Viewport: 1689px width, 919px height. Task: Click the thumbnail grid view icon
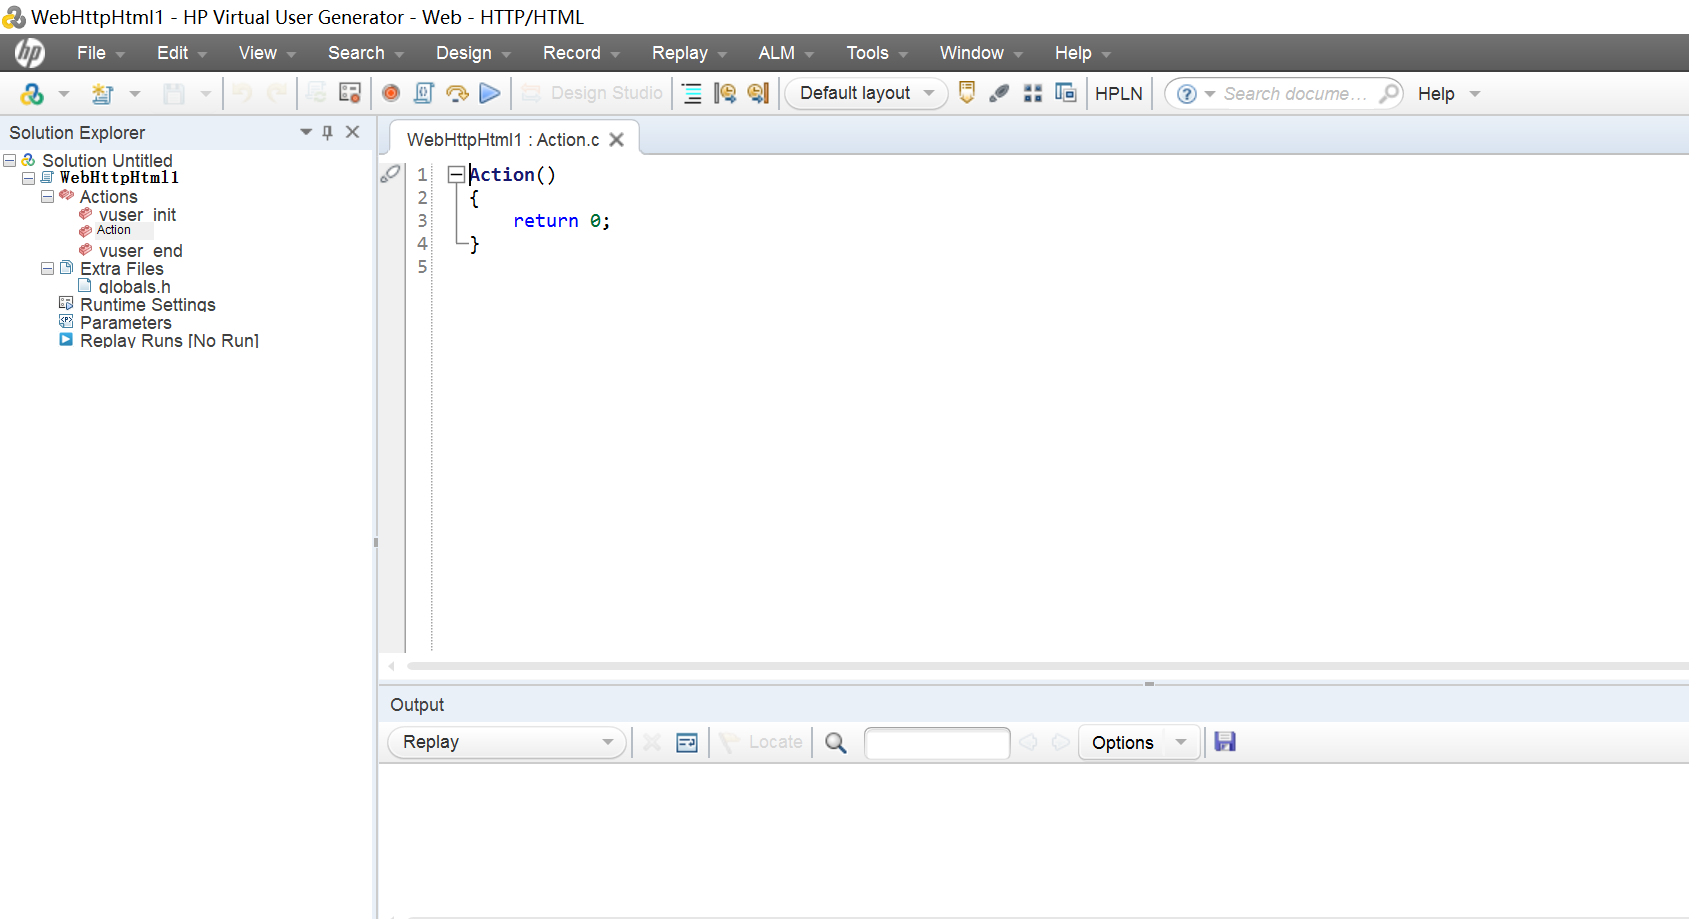pos(1033,93)
